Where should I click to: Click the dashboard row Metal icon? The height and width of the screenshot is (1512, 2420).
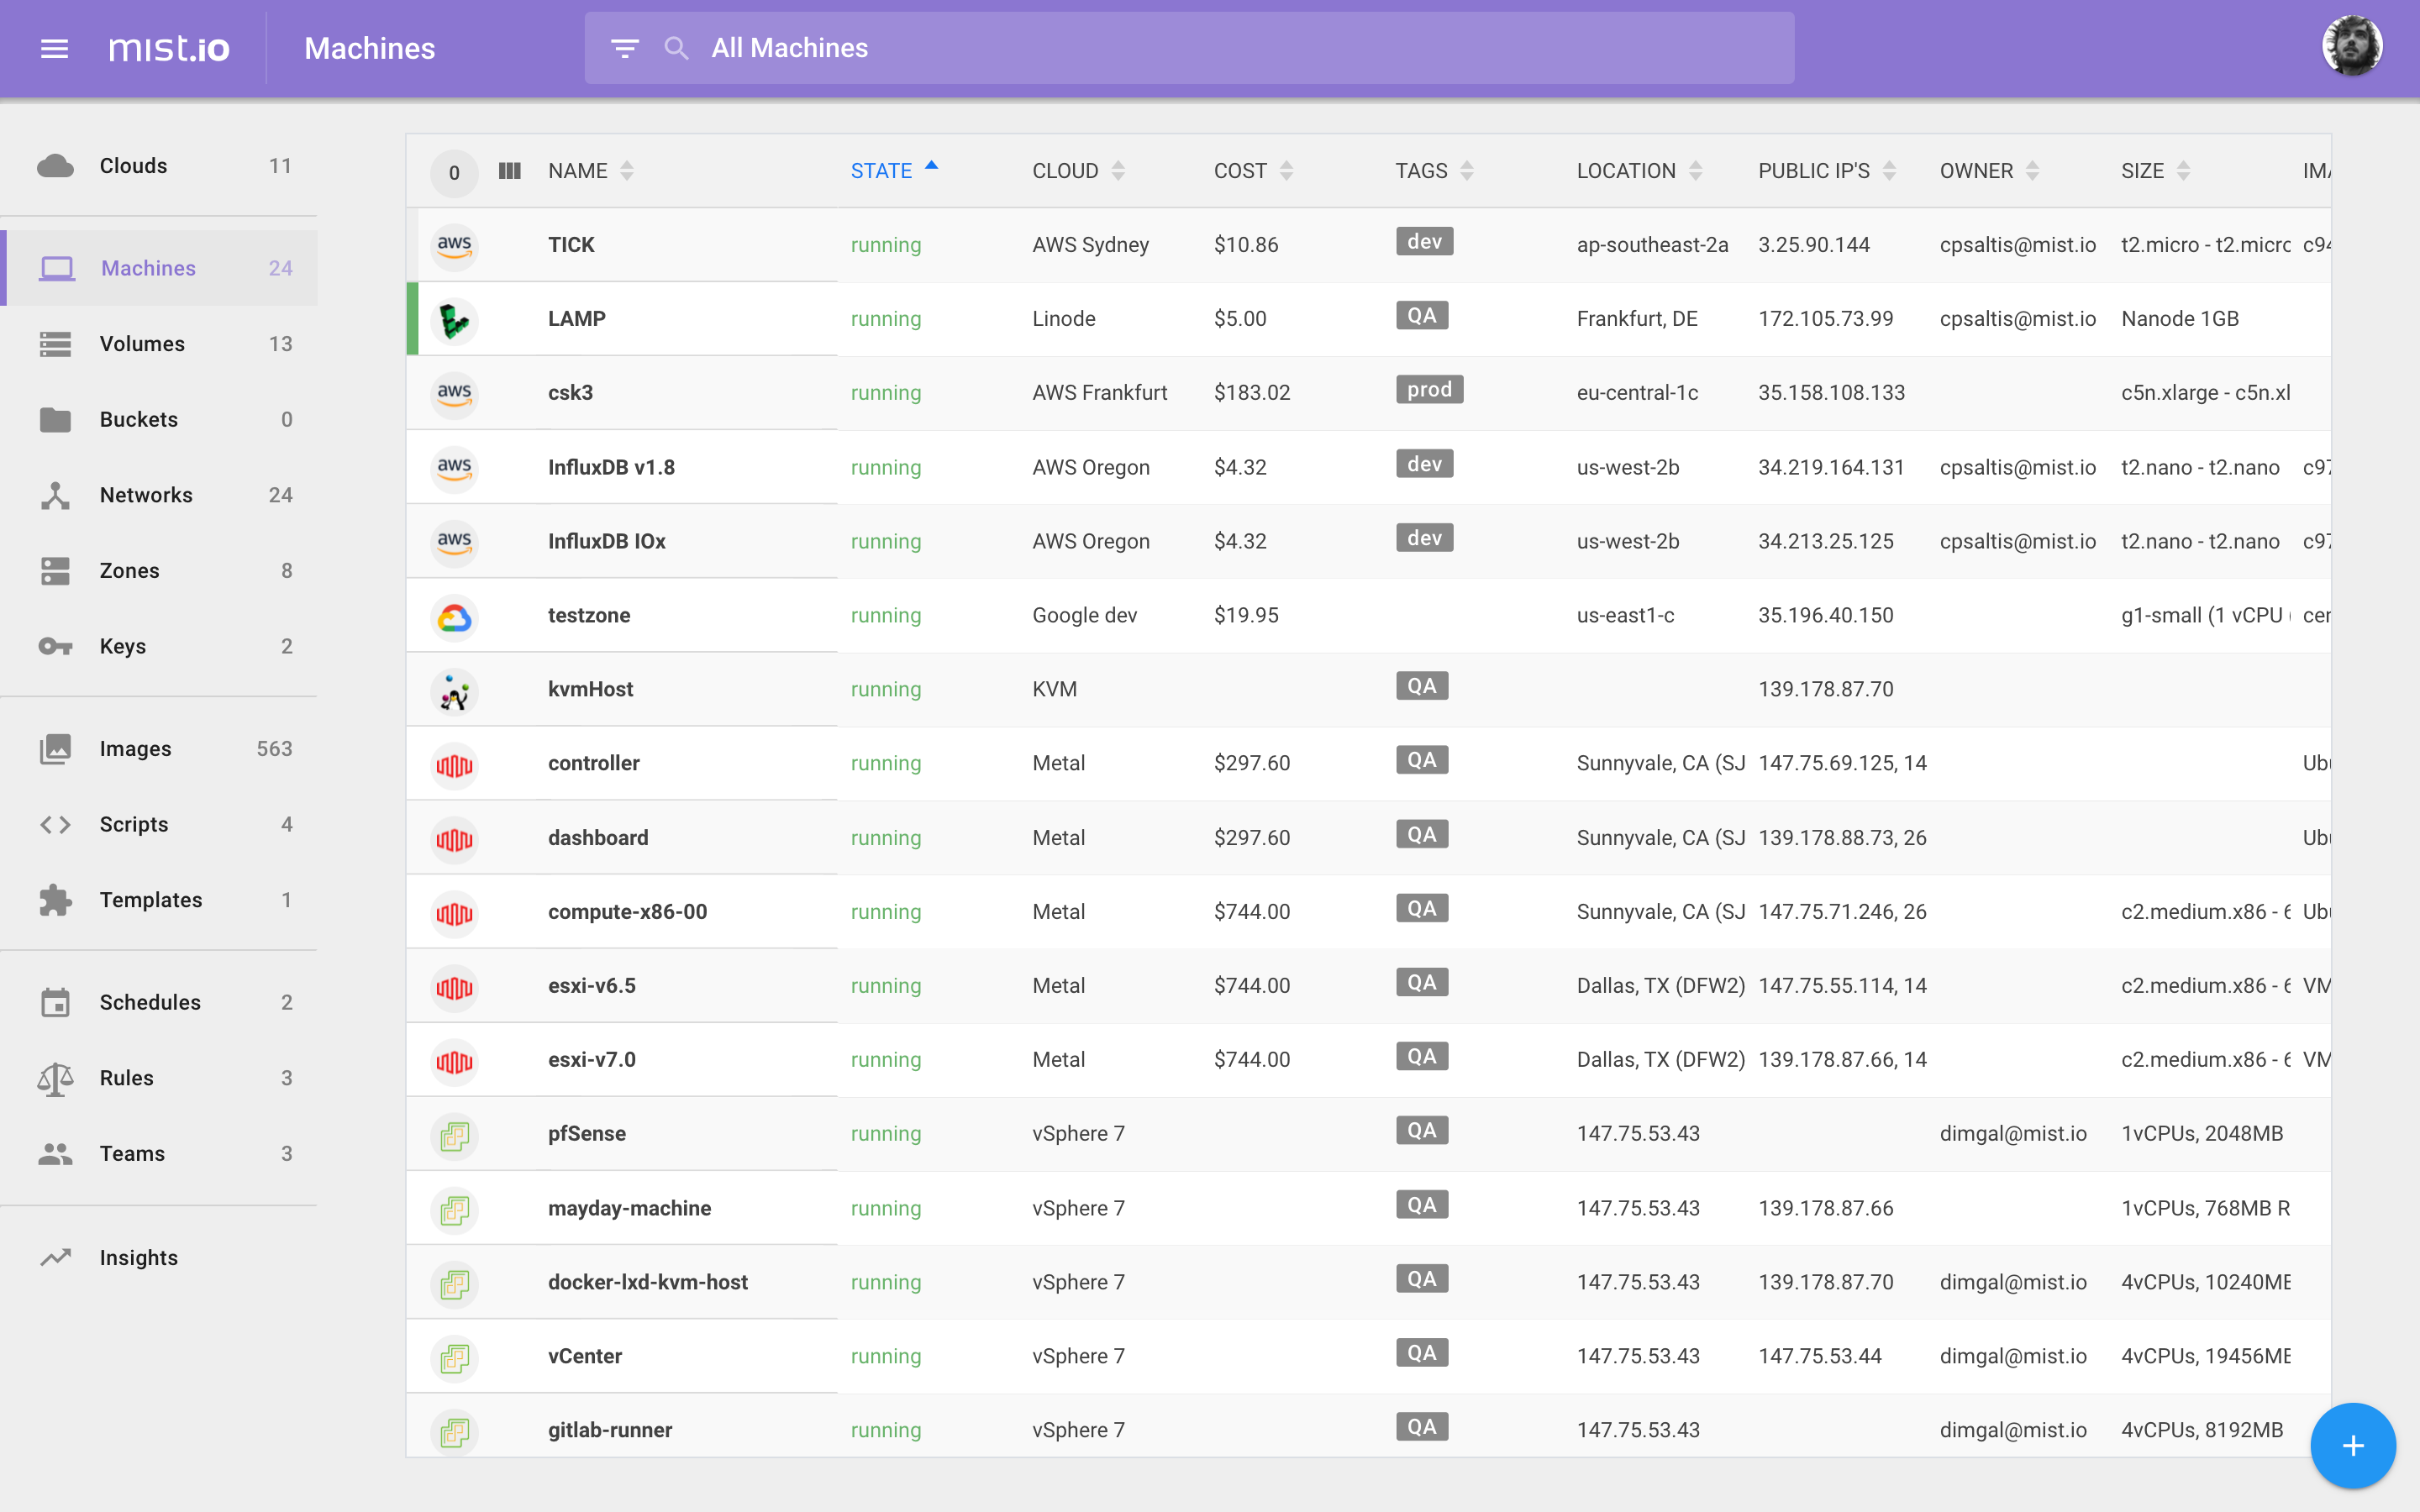point(454,839)
